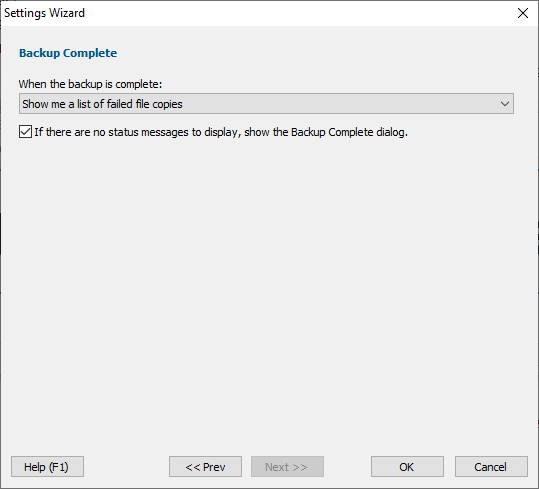The width and height of the screenshot is (539, 489).
Task: Click the greyed-out Next >> button
Action: (x=287, y=467)
